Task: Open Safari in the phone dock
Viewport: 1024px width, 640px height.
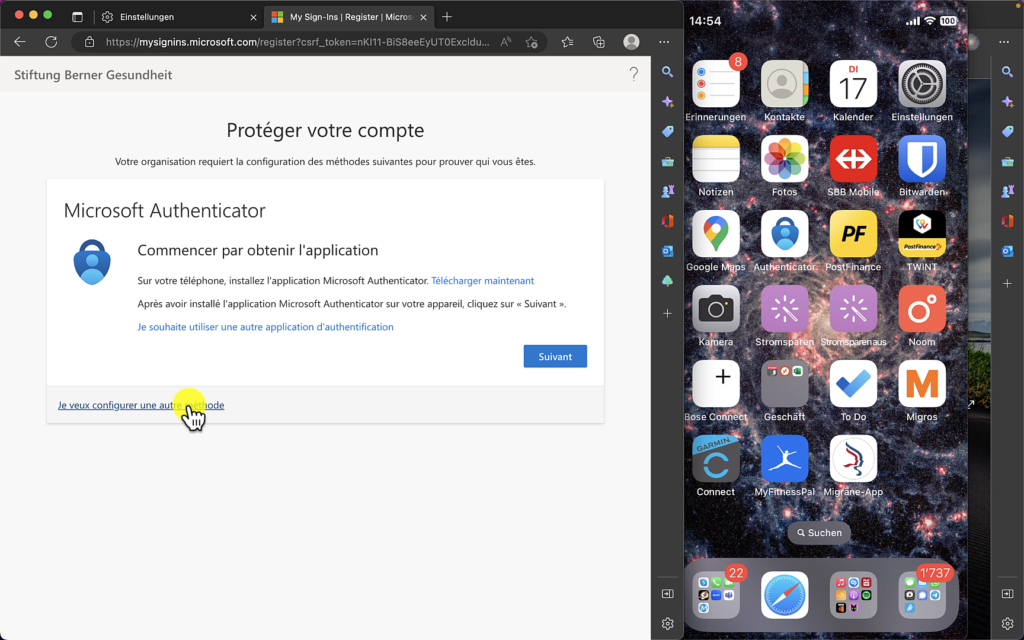Action: (x=784, y=595)
